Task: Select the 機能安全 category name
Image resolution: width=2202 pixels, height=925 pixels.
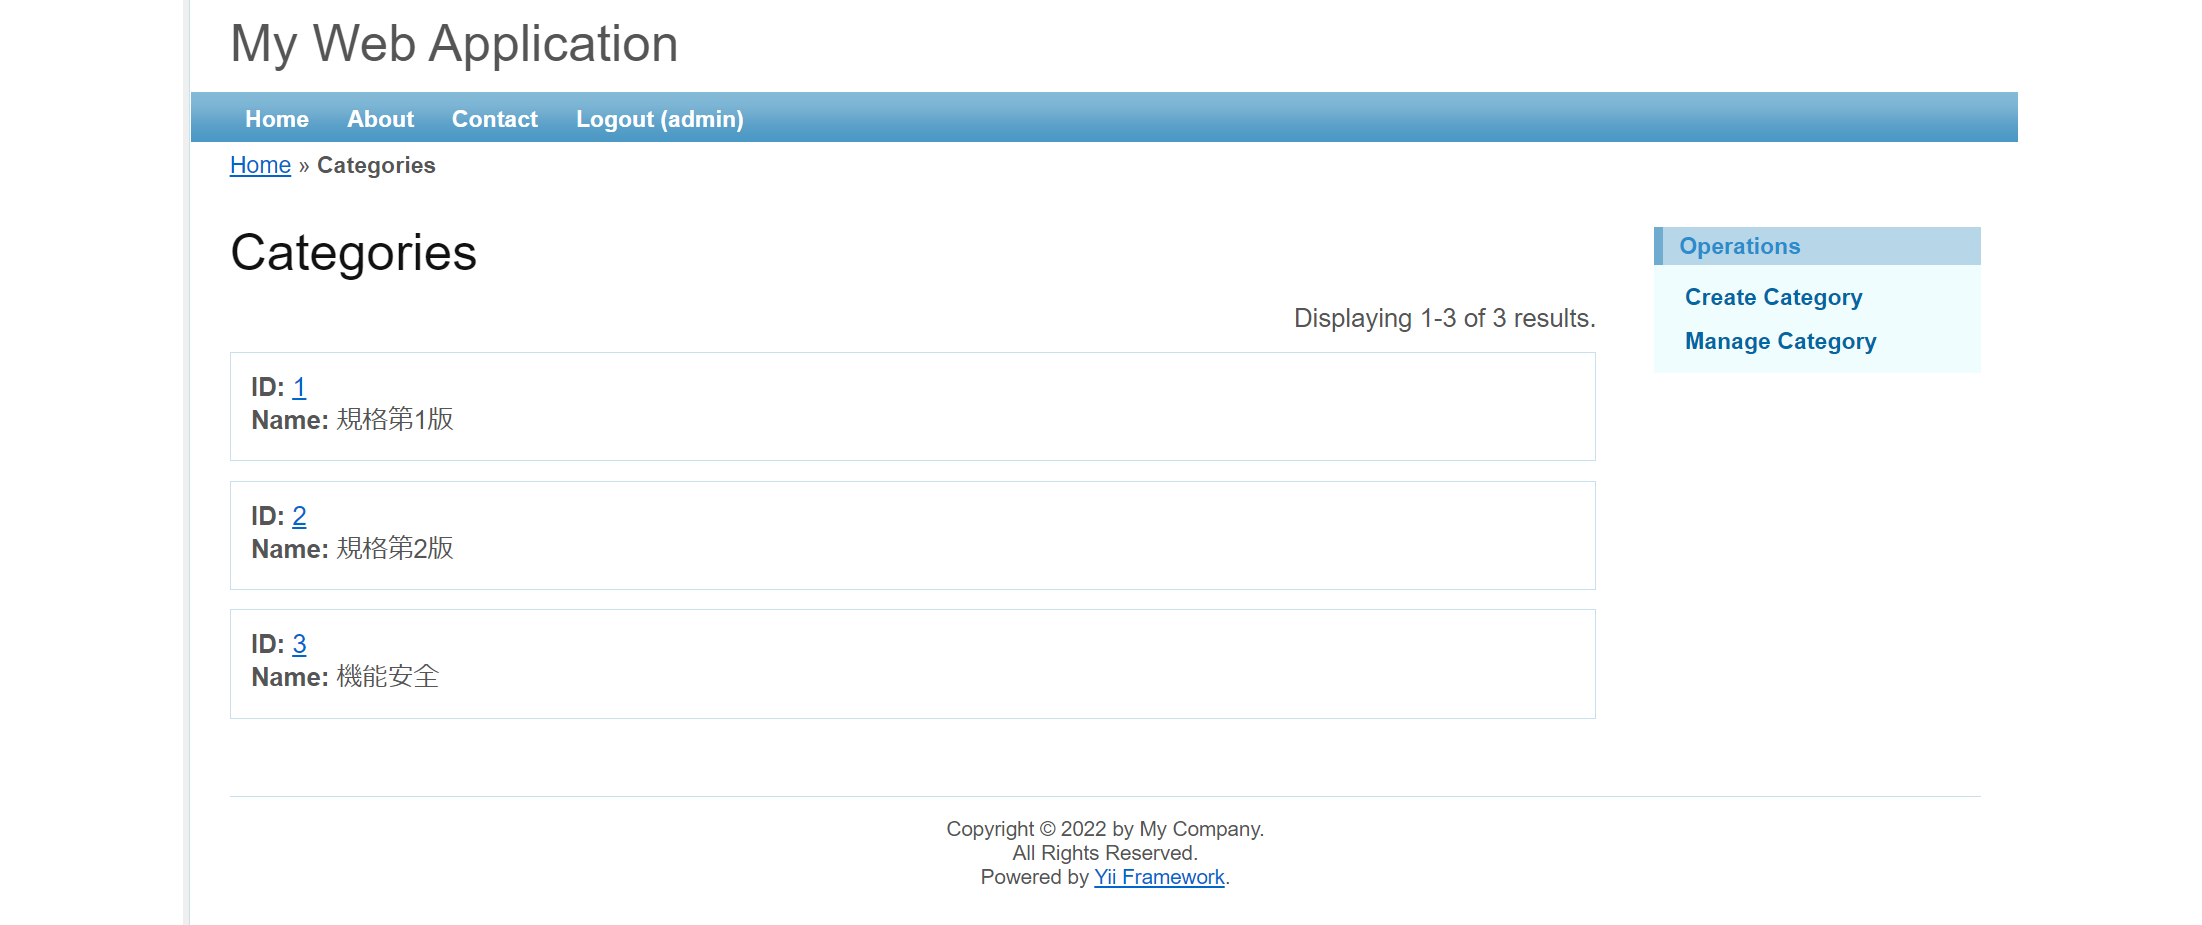Action: (x=388, y=677)
